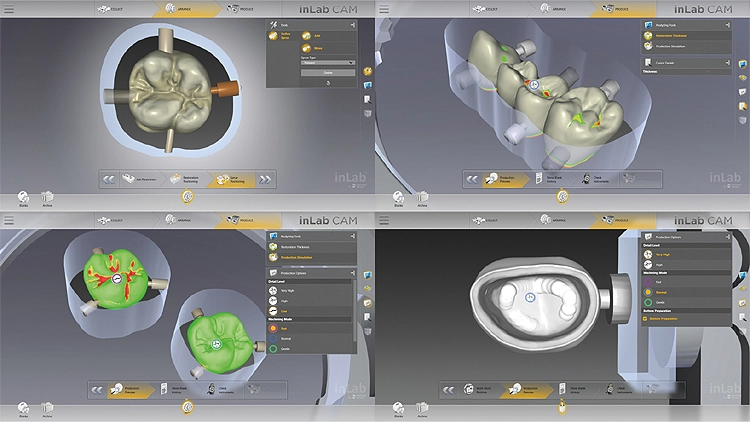750x422 pixels.
Task: Collapse Analyzing Tools panel in the bridge window
Action: (728, 24)
